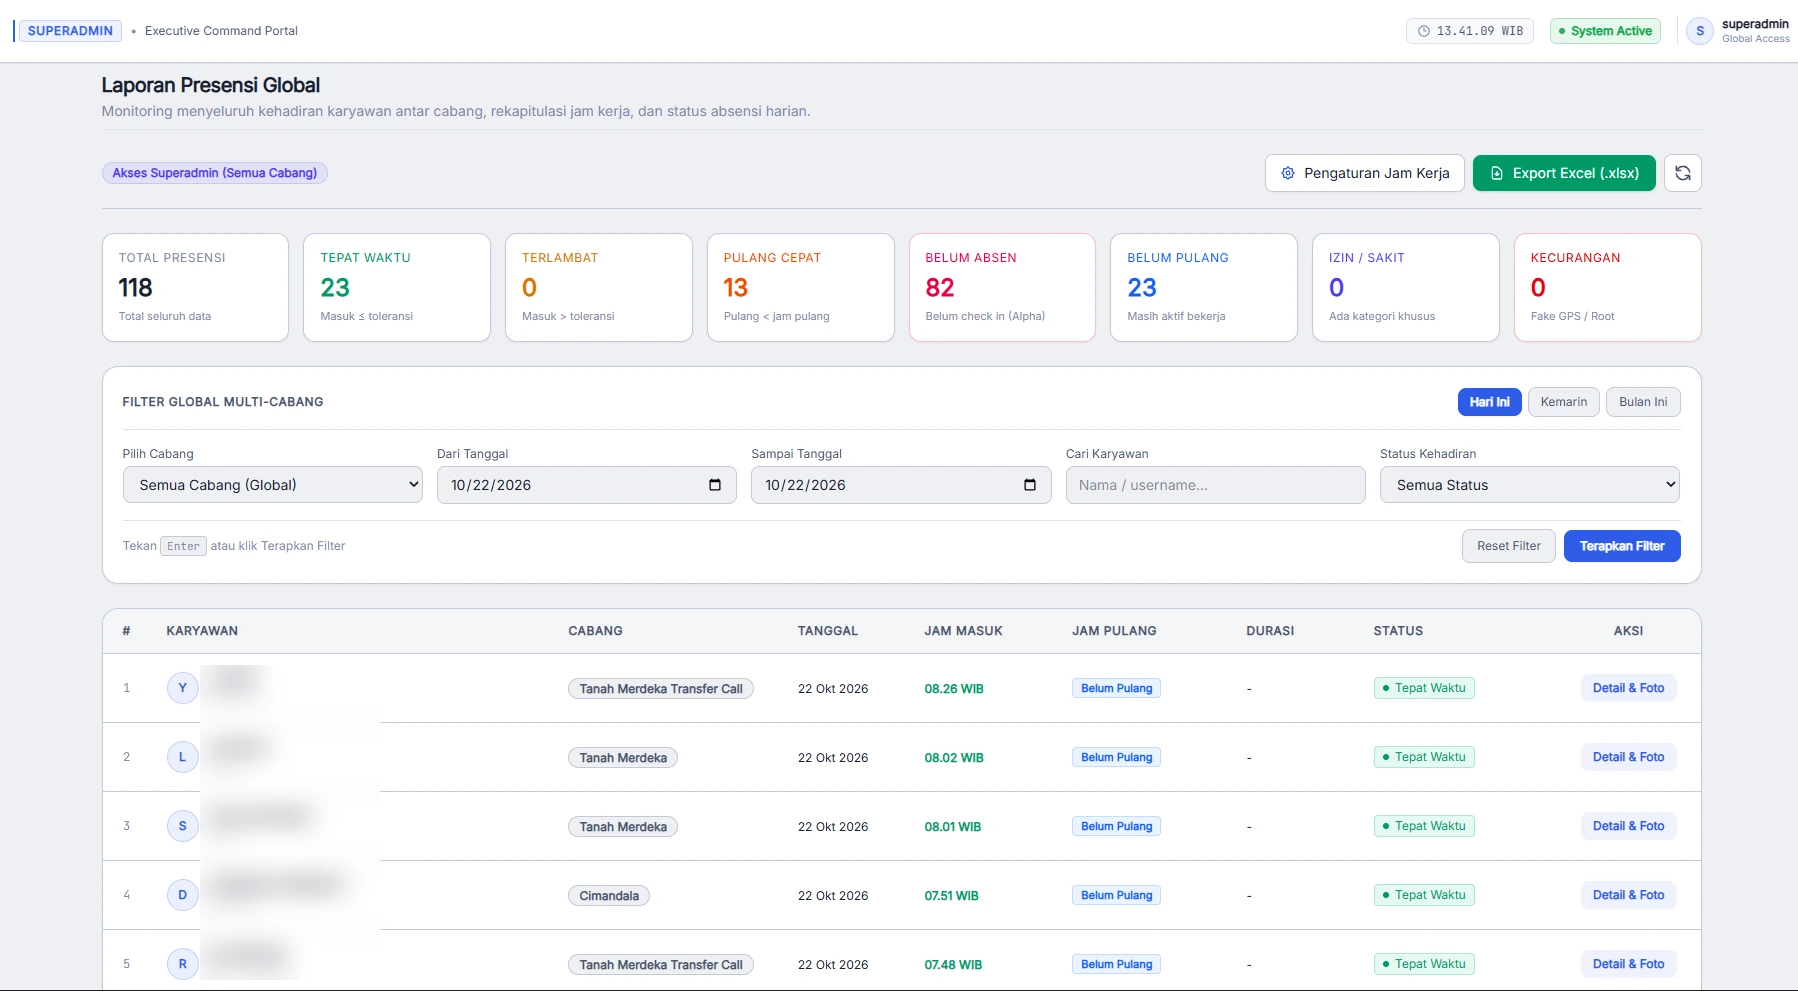Select the Kemarin quick filter
The height and width of the screenshot is (991, 1798).
(1564, 402)
